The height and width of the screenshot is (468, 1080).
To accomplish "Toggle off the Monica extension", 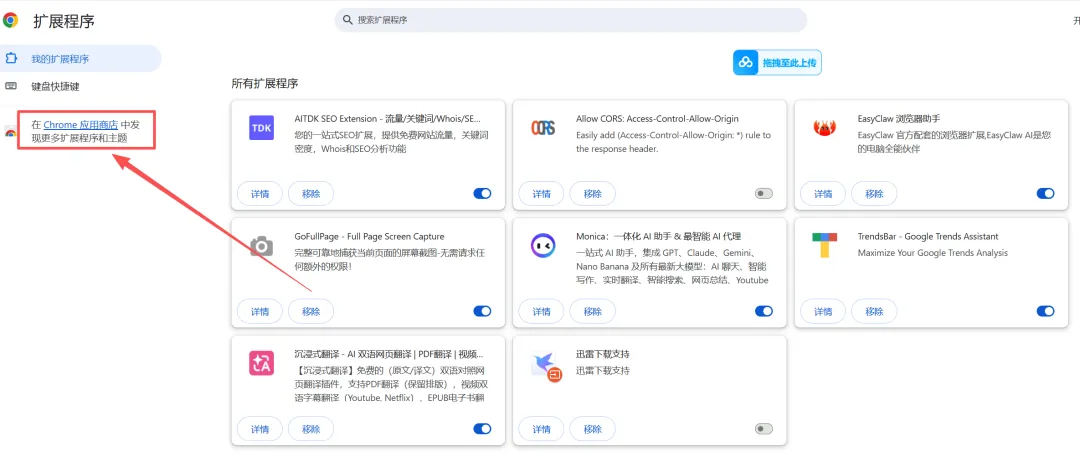I will (764, 312).
